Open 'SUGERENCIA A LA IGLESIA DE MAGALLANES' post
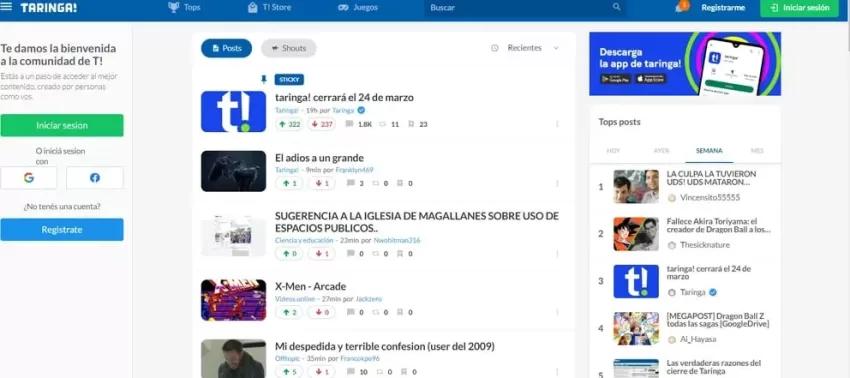This screenshot has width=850, height=378. [416, 222]
